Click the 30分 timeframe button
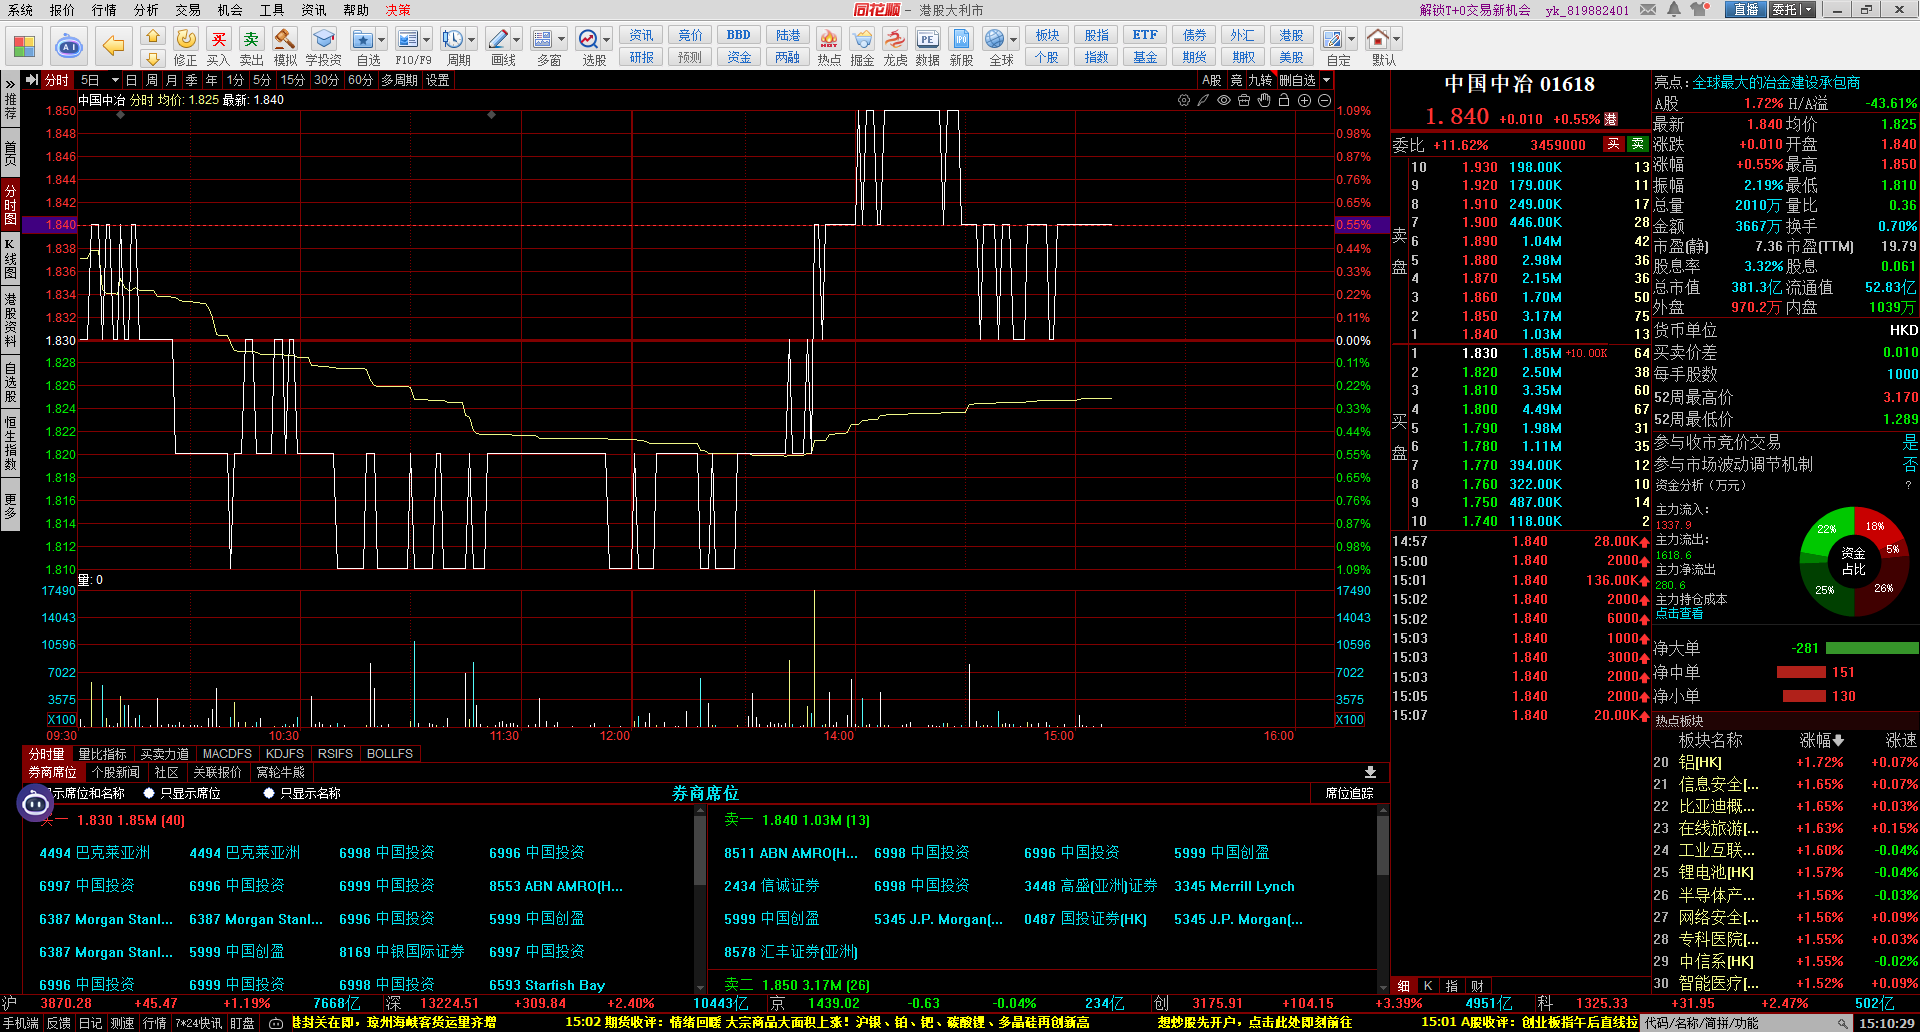The height and width of the screenshot is (1032, 1920). 326,80
